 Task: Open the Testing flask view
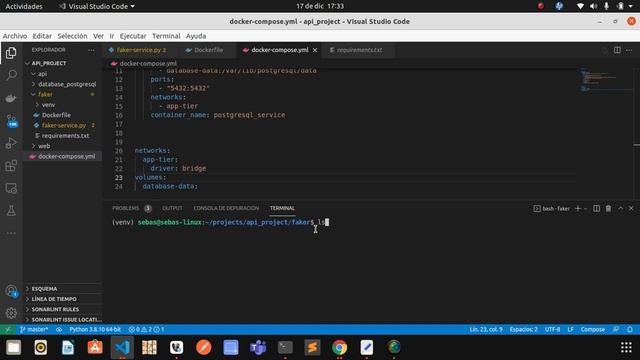pos(11,211)
